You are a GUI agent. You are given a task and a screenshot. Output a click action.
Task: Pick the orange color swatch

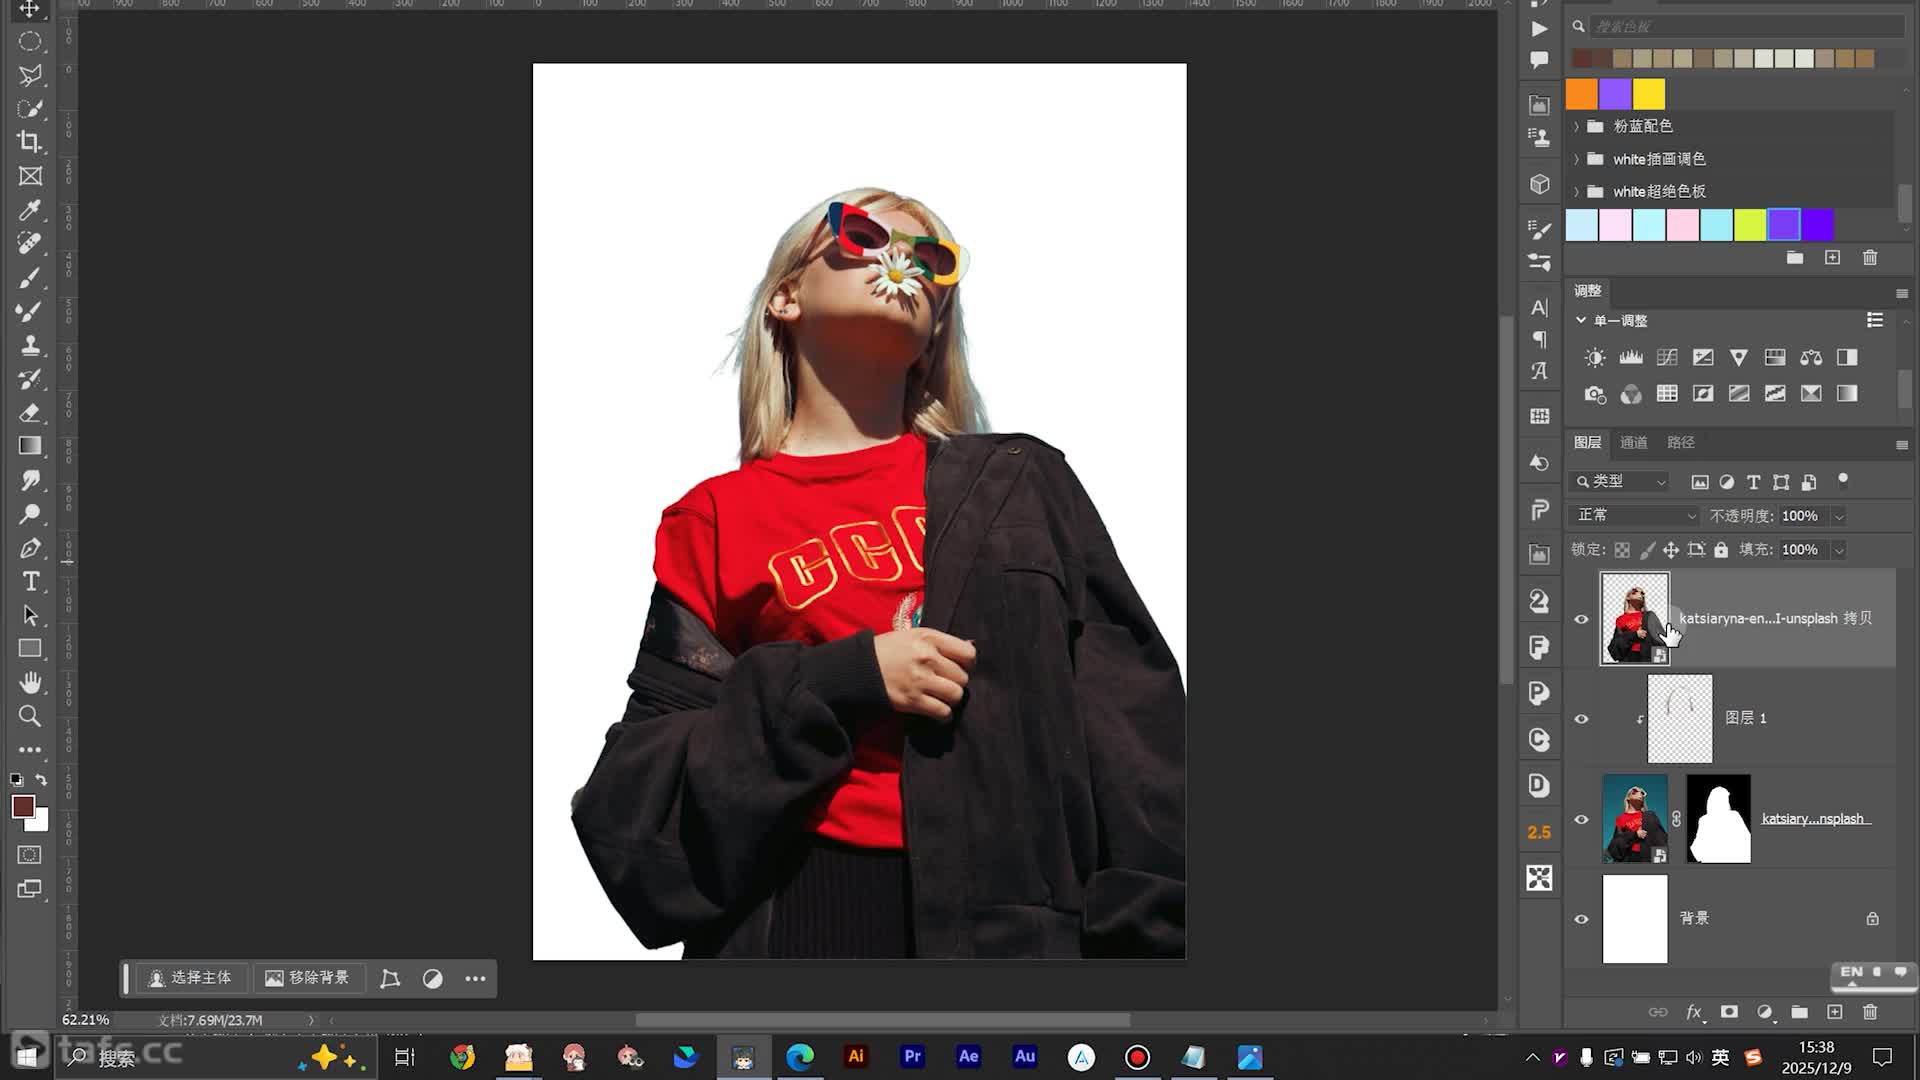(x=1581, y=94)
